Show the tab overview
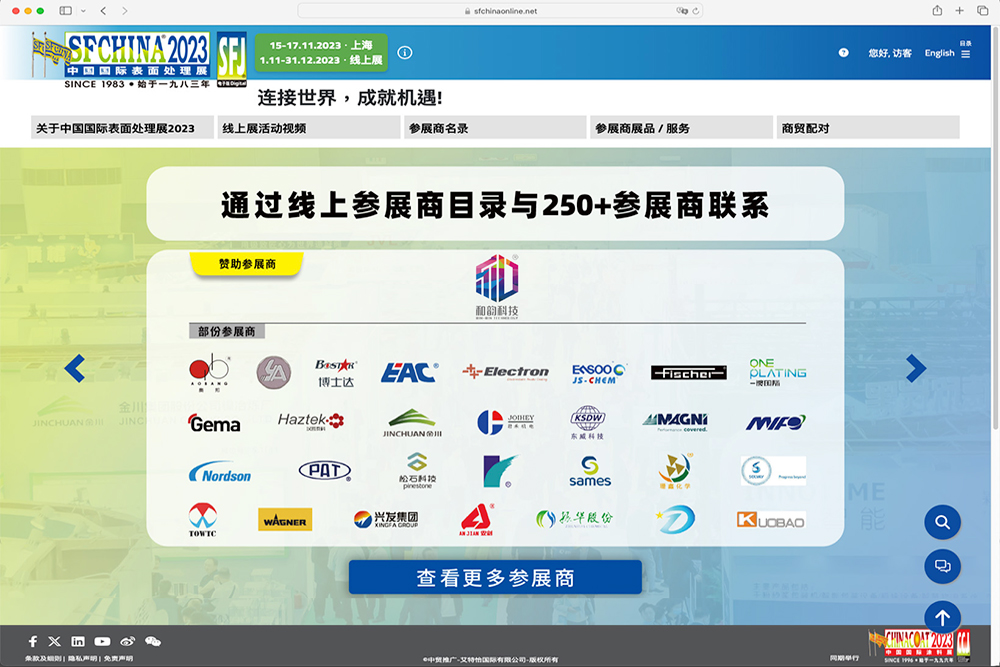The width and height of the screenshot is (1000, 667). tap(982, 11)
